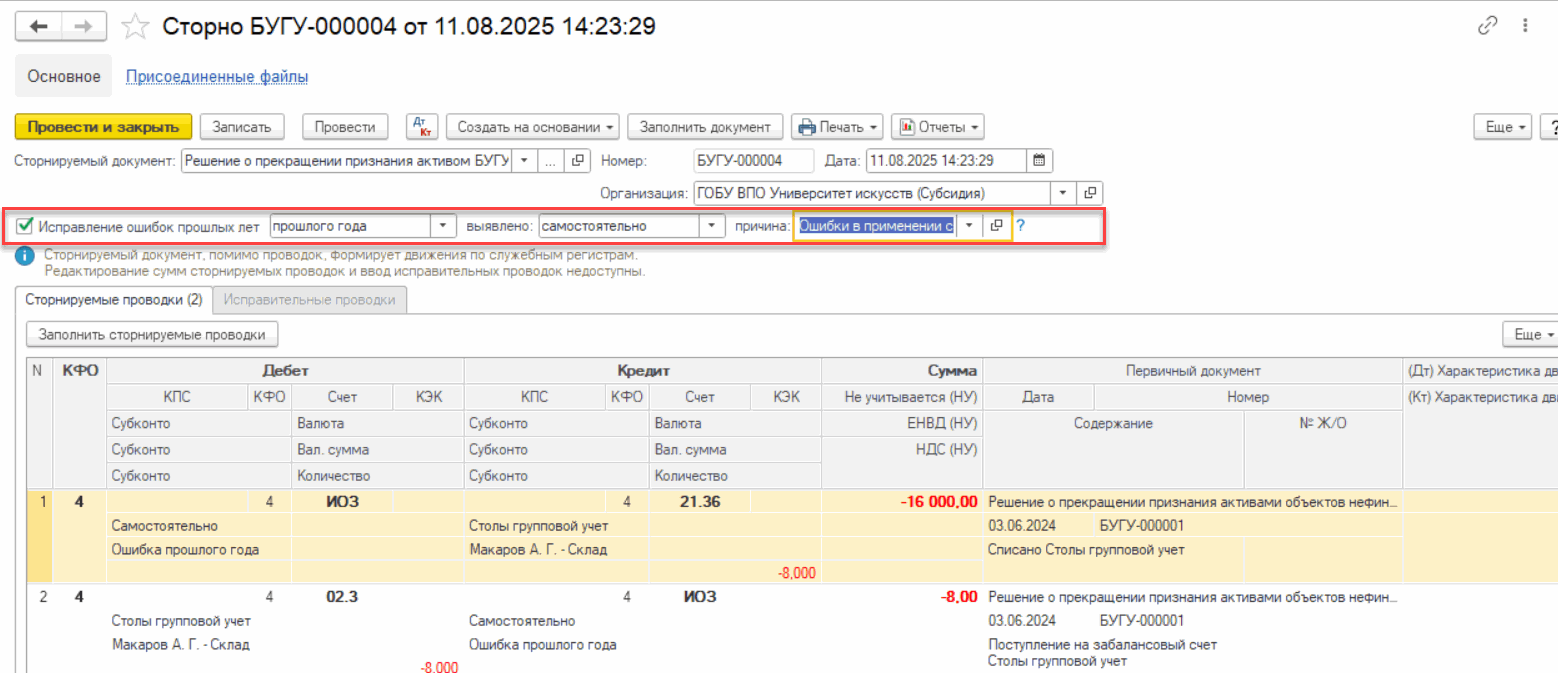Copy link using chain icon
The image size is (1558, 673).
point(1487,27)
